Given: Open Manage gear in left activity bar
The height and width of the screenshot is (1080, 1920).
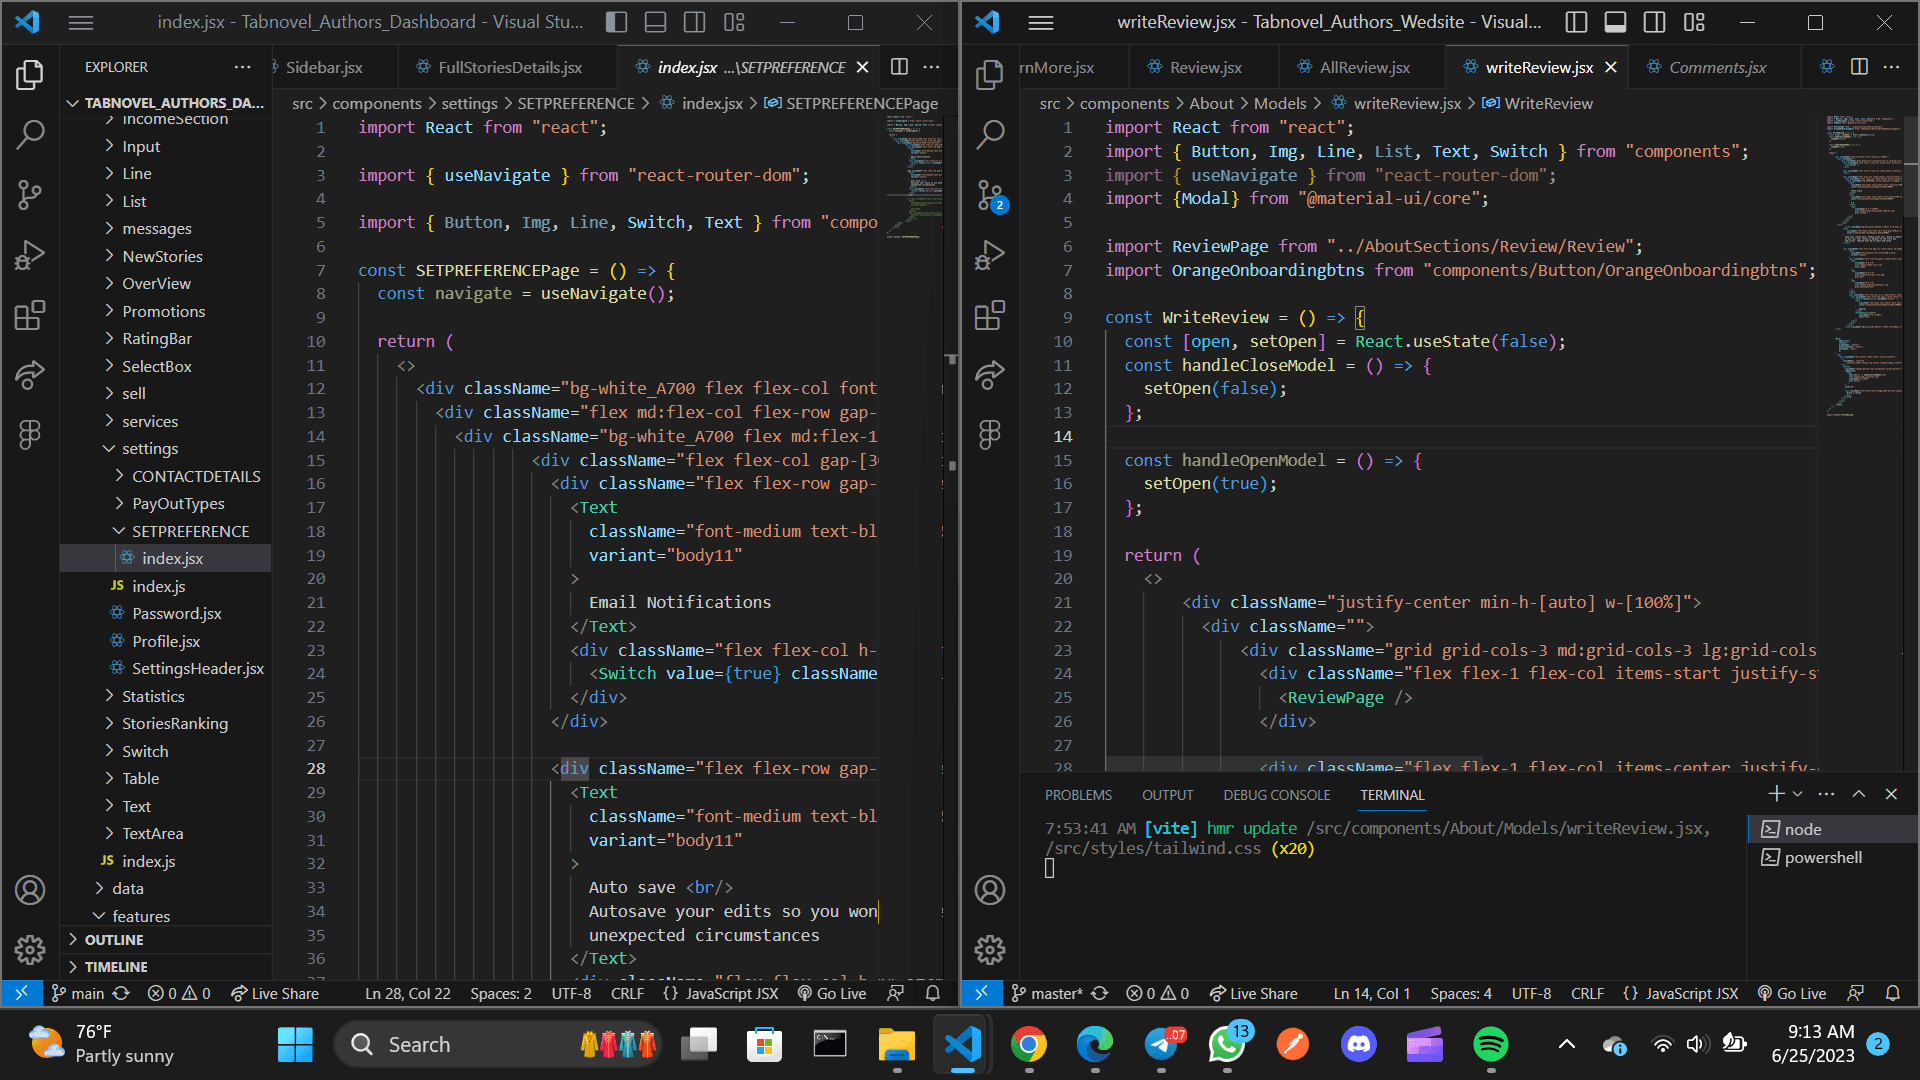Looking at the screenshot, I should (x=30, y=949).
